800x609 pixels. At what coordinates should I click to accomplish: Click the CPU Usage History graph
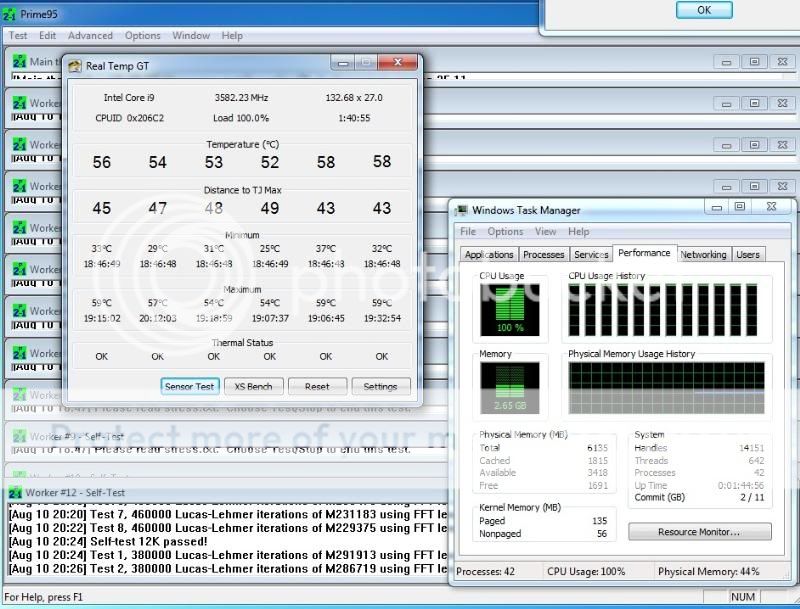click(x=665, y=310)
